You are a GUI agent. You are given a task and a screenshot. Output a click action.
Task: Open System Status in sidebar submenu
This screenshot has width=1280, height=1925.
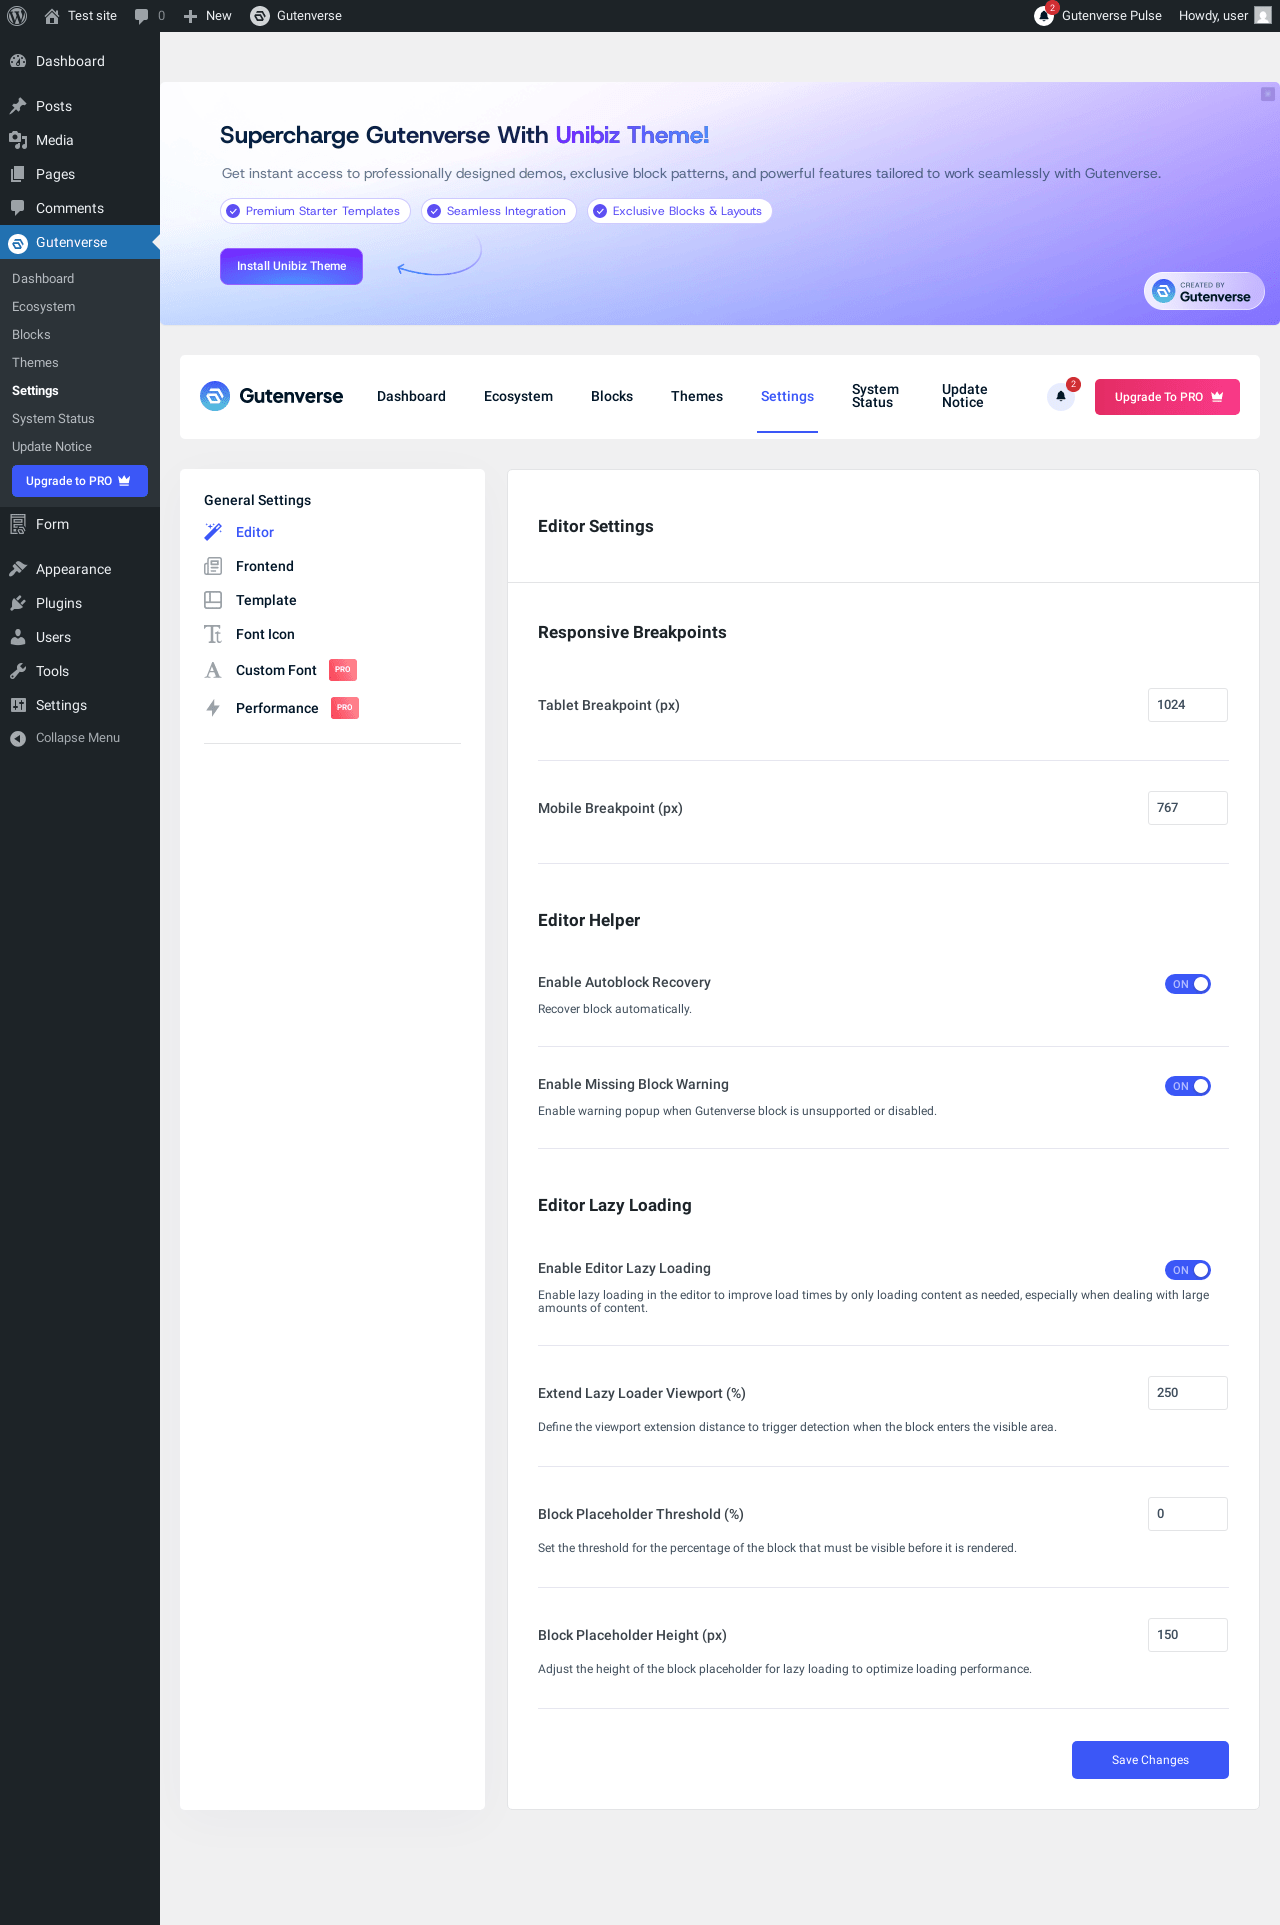(53, 419)
